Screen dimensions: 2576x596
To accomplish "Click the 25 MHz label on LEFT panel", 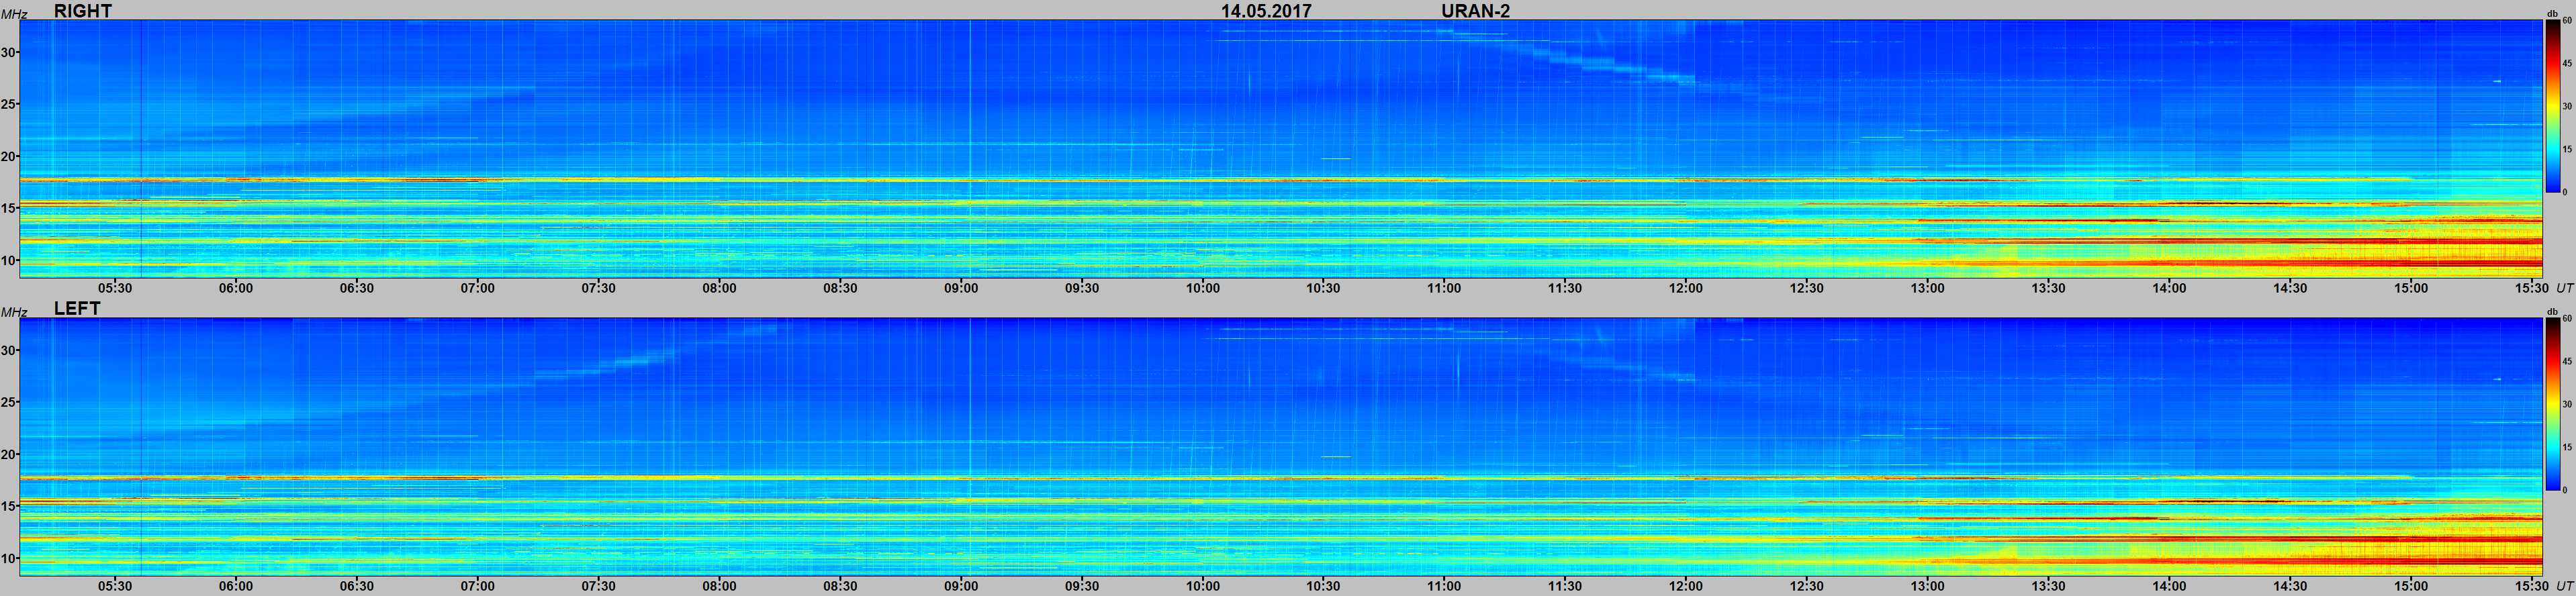I will coord(8,402).
